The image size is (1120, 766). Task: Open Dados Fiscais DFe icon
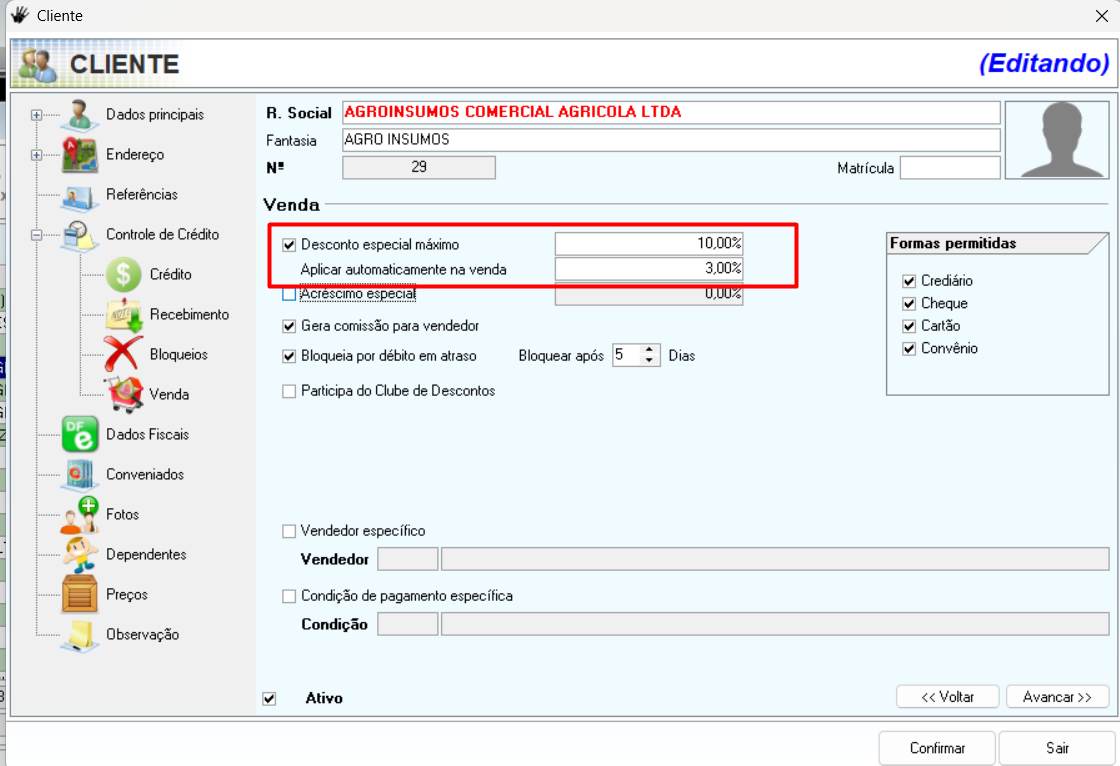pos(80,435)
